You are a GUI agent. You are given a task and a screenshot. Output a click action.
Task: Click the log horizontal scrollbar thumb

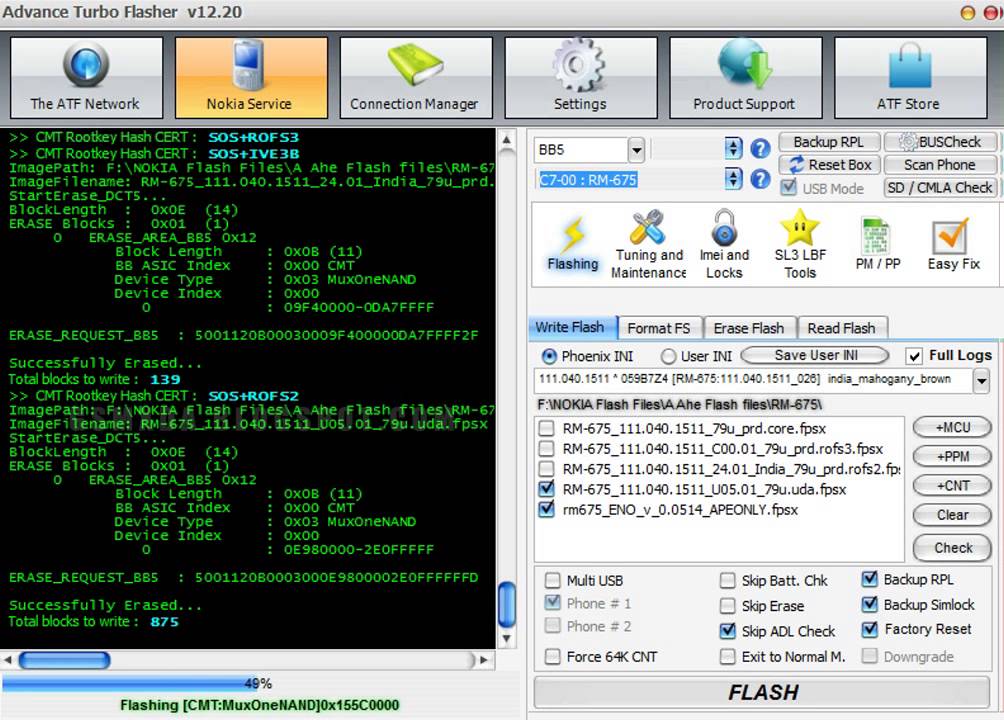click(64, 660)
